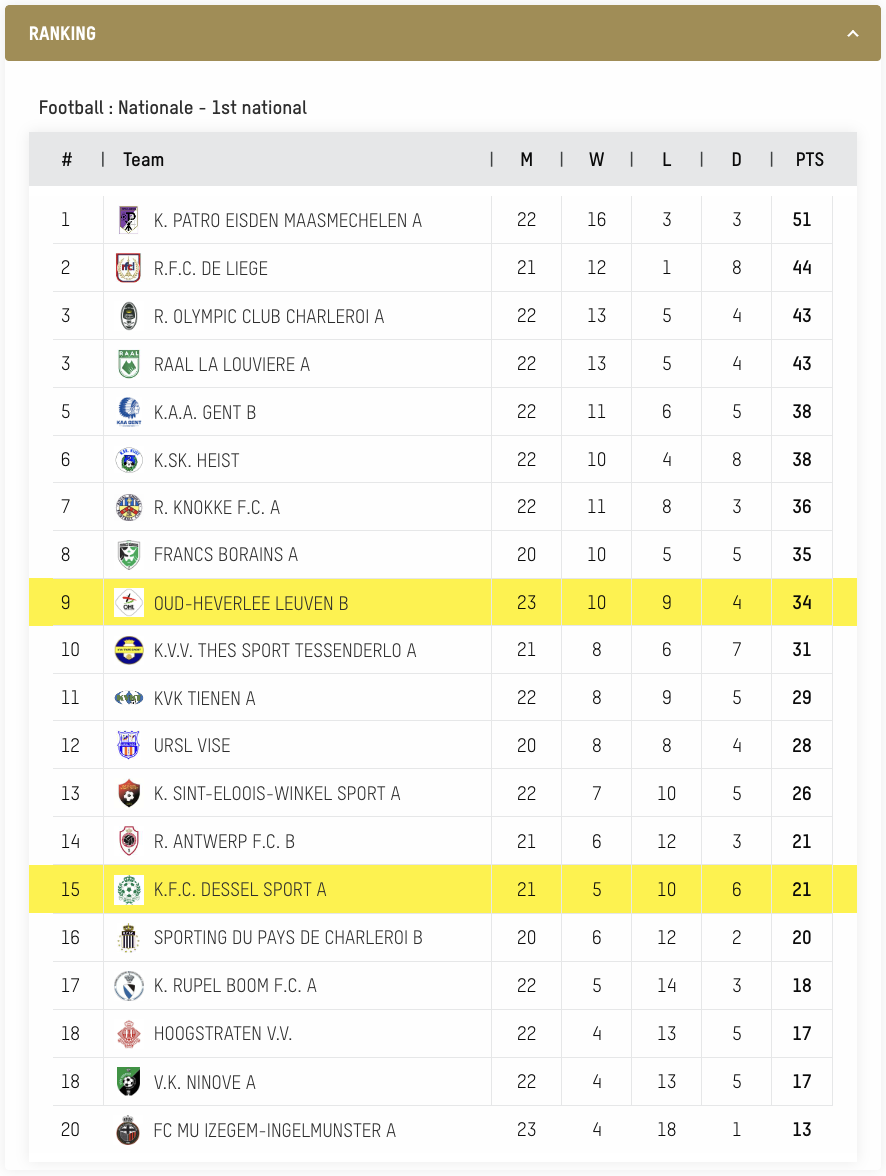Click the R. Antwerp F.C. B crest

pos(129,841)
